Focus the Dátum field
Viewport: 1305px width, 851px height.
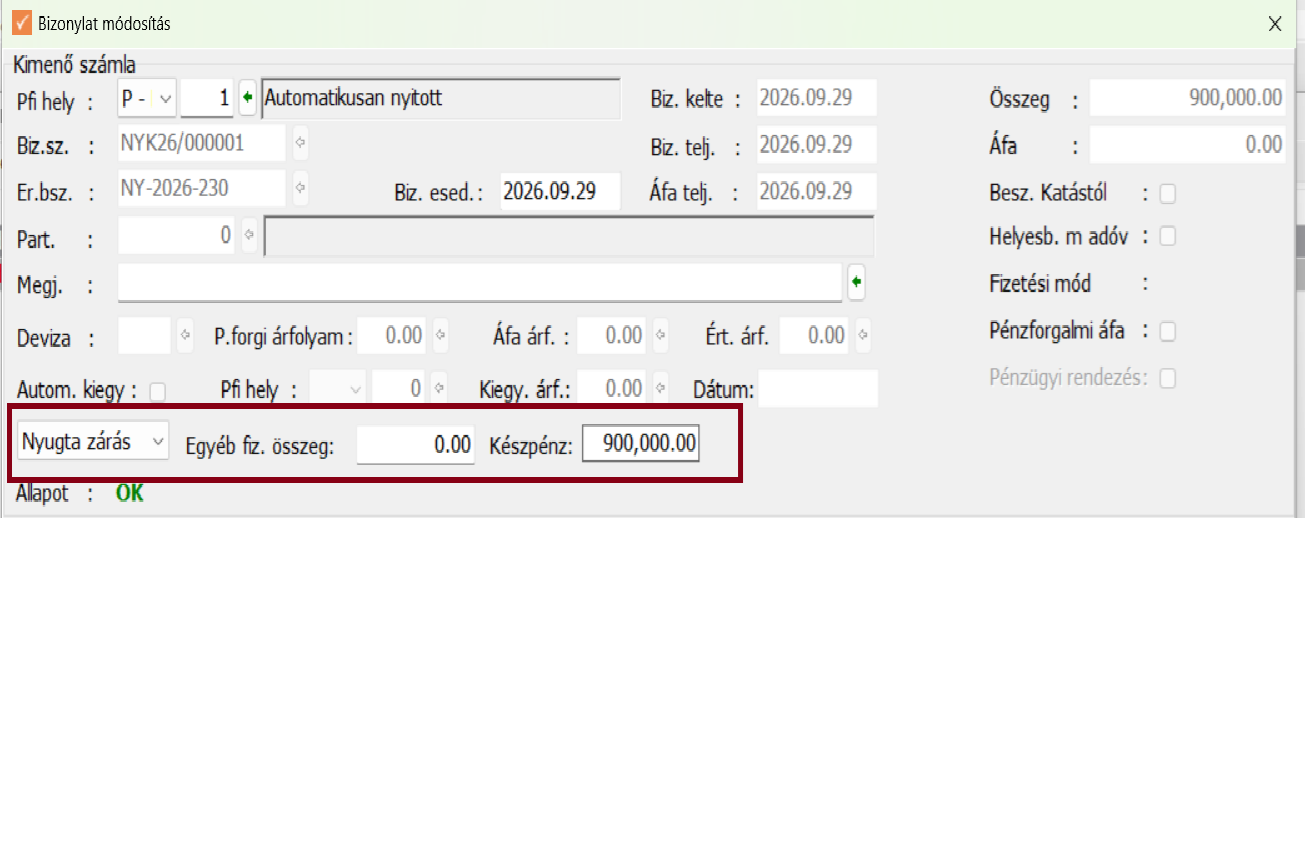tap(818, 388)
